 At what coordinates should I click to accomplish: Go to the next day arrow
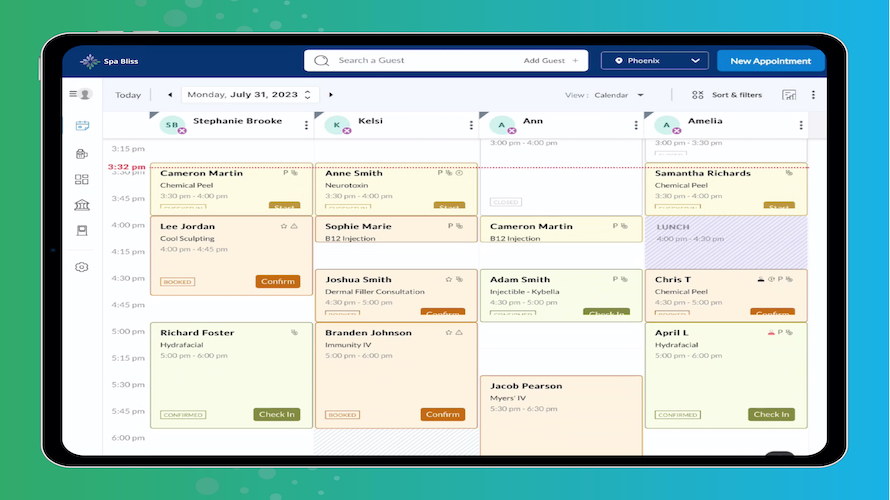pyautogui.click(x=331, y=95)
